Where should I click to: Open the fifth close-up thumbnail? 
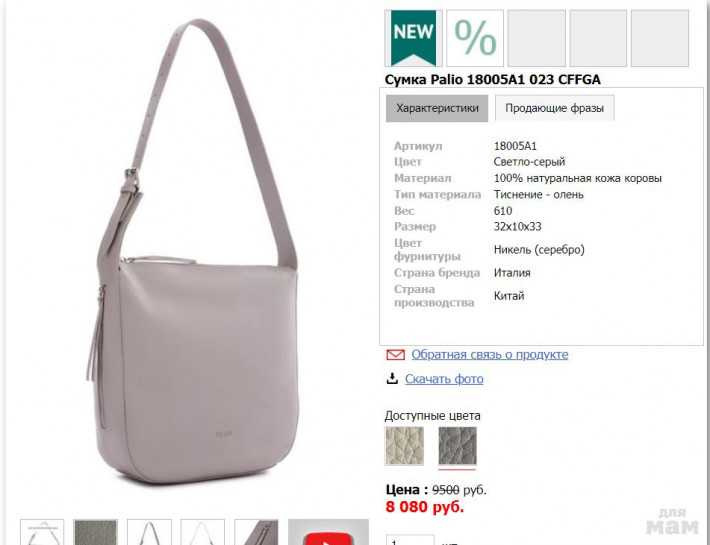[256, 532]
